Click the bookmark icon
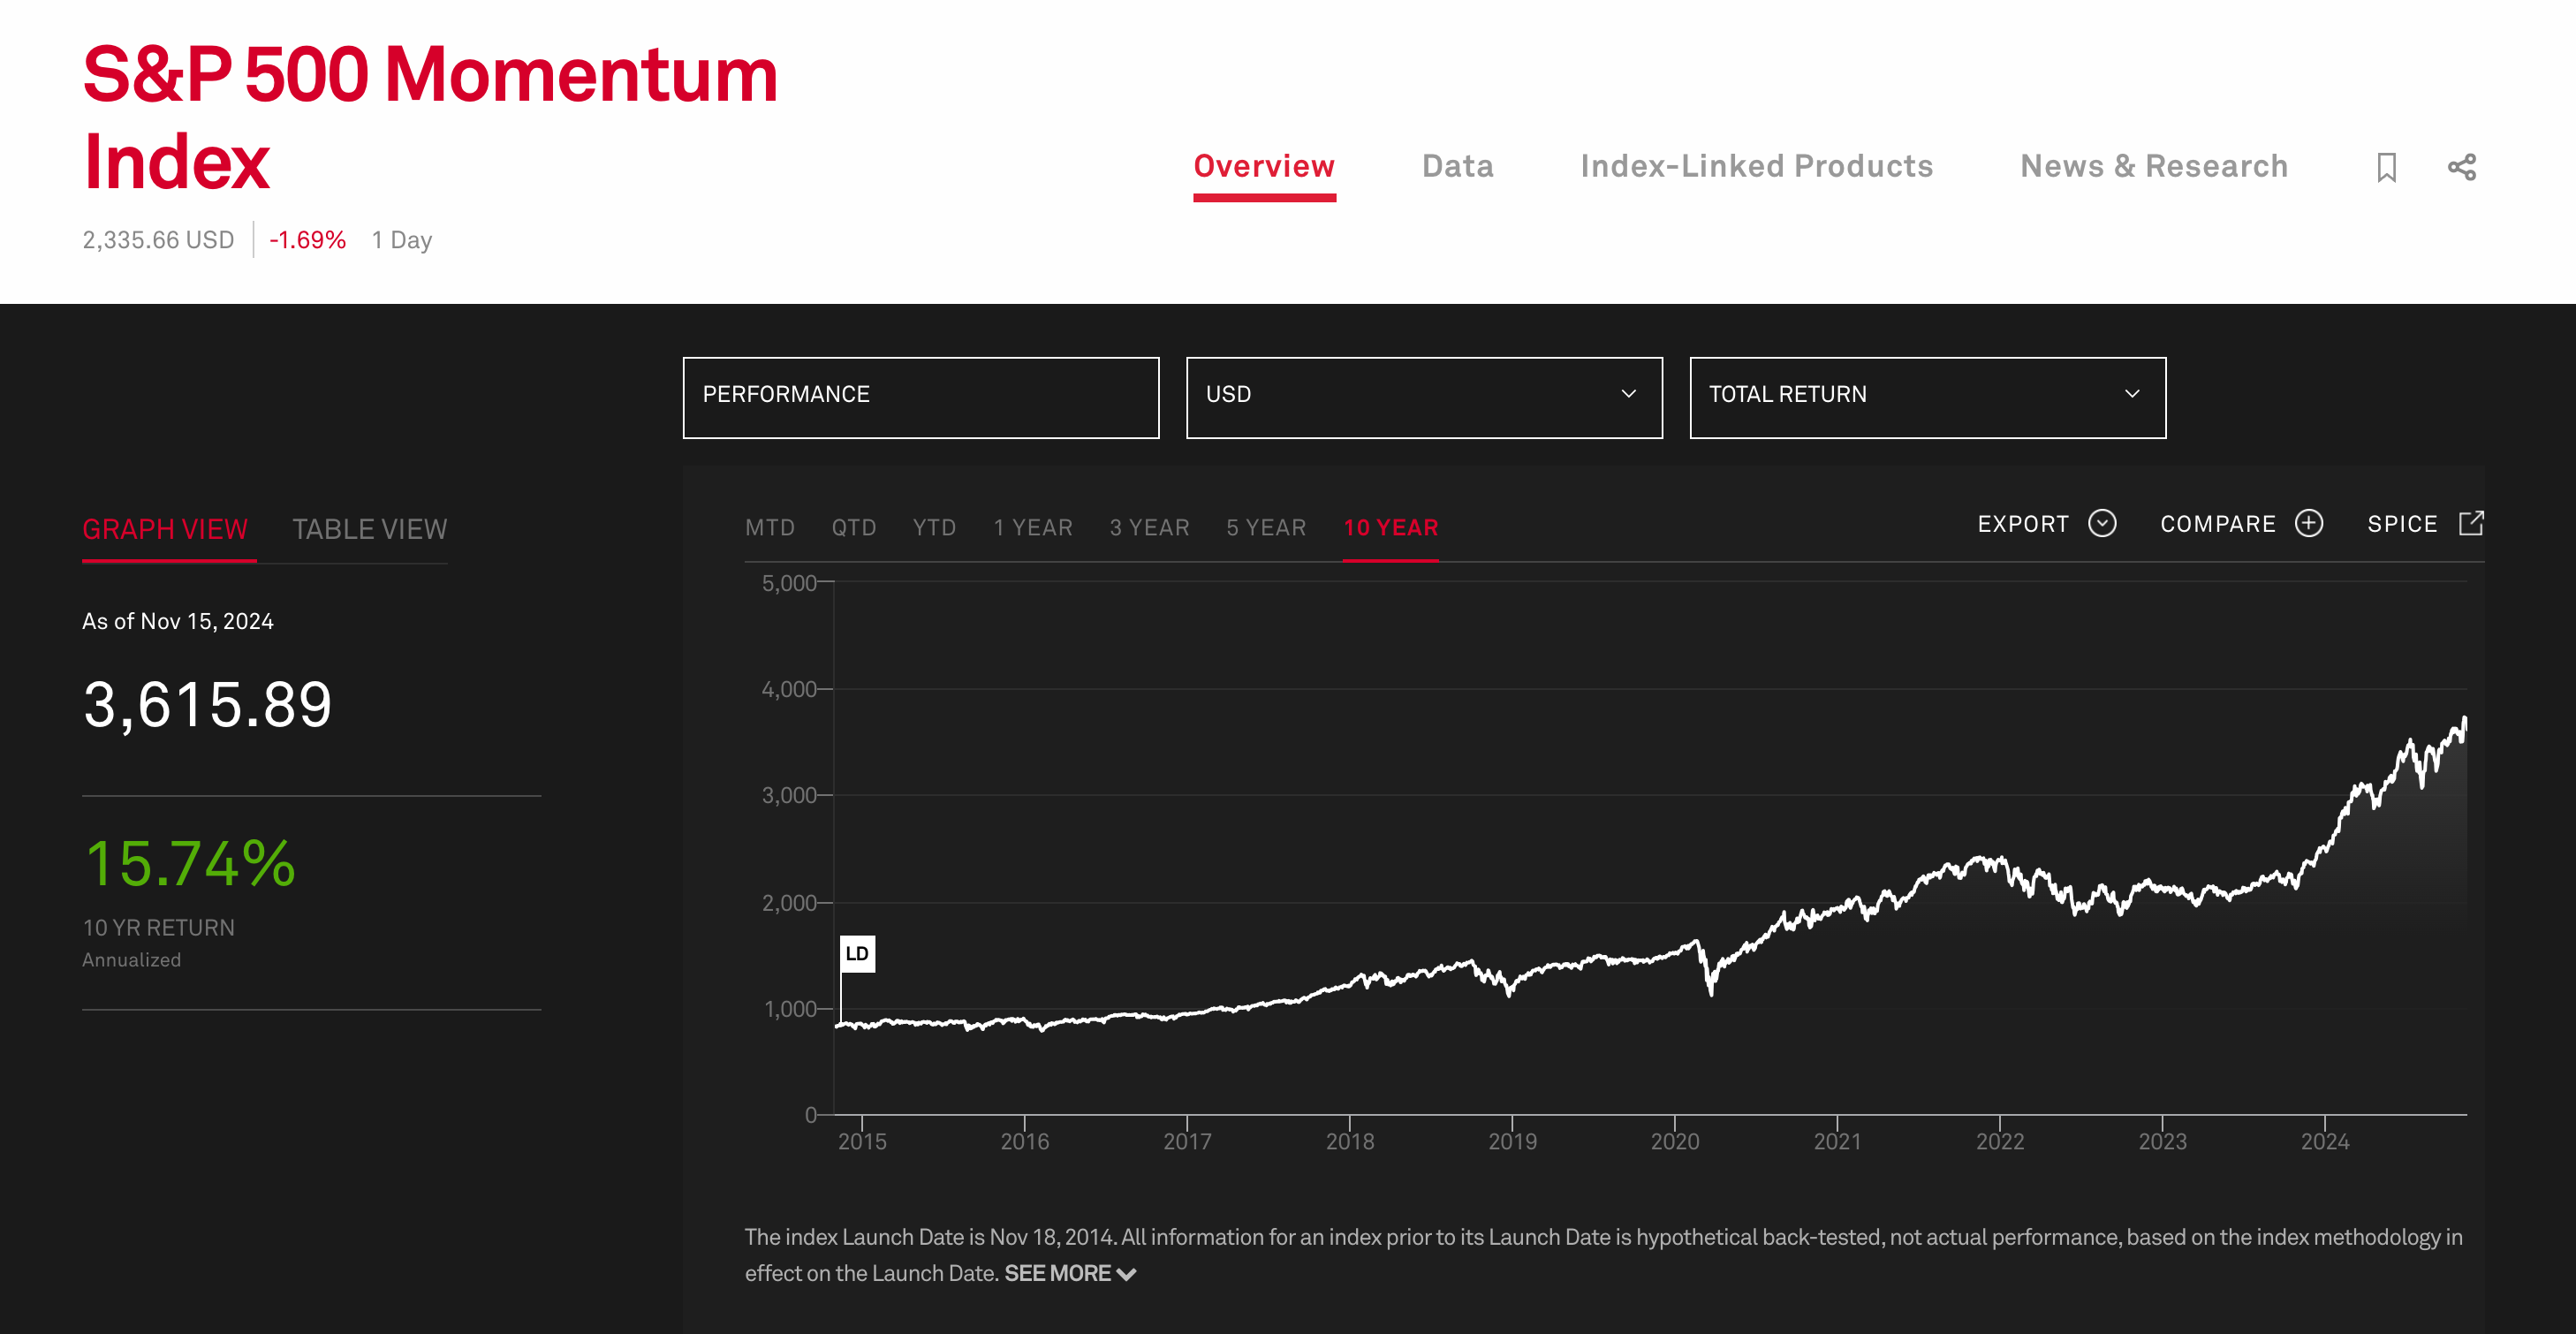This screenshot has width=2576, height=1334. pyautogui.click(x=2386, y=167)
